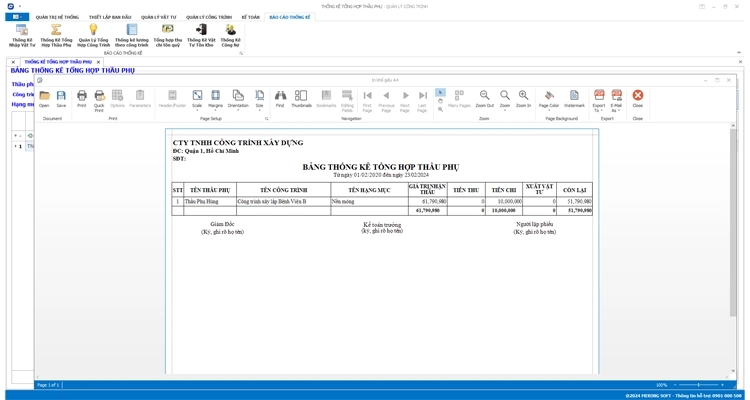
Task: Click the Quick Print icon
Action: pyautogui.click(x=99, y=98)
